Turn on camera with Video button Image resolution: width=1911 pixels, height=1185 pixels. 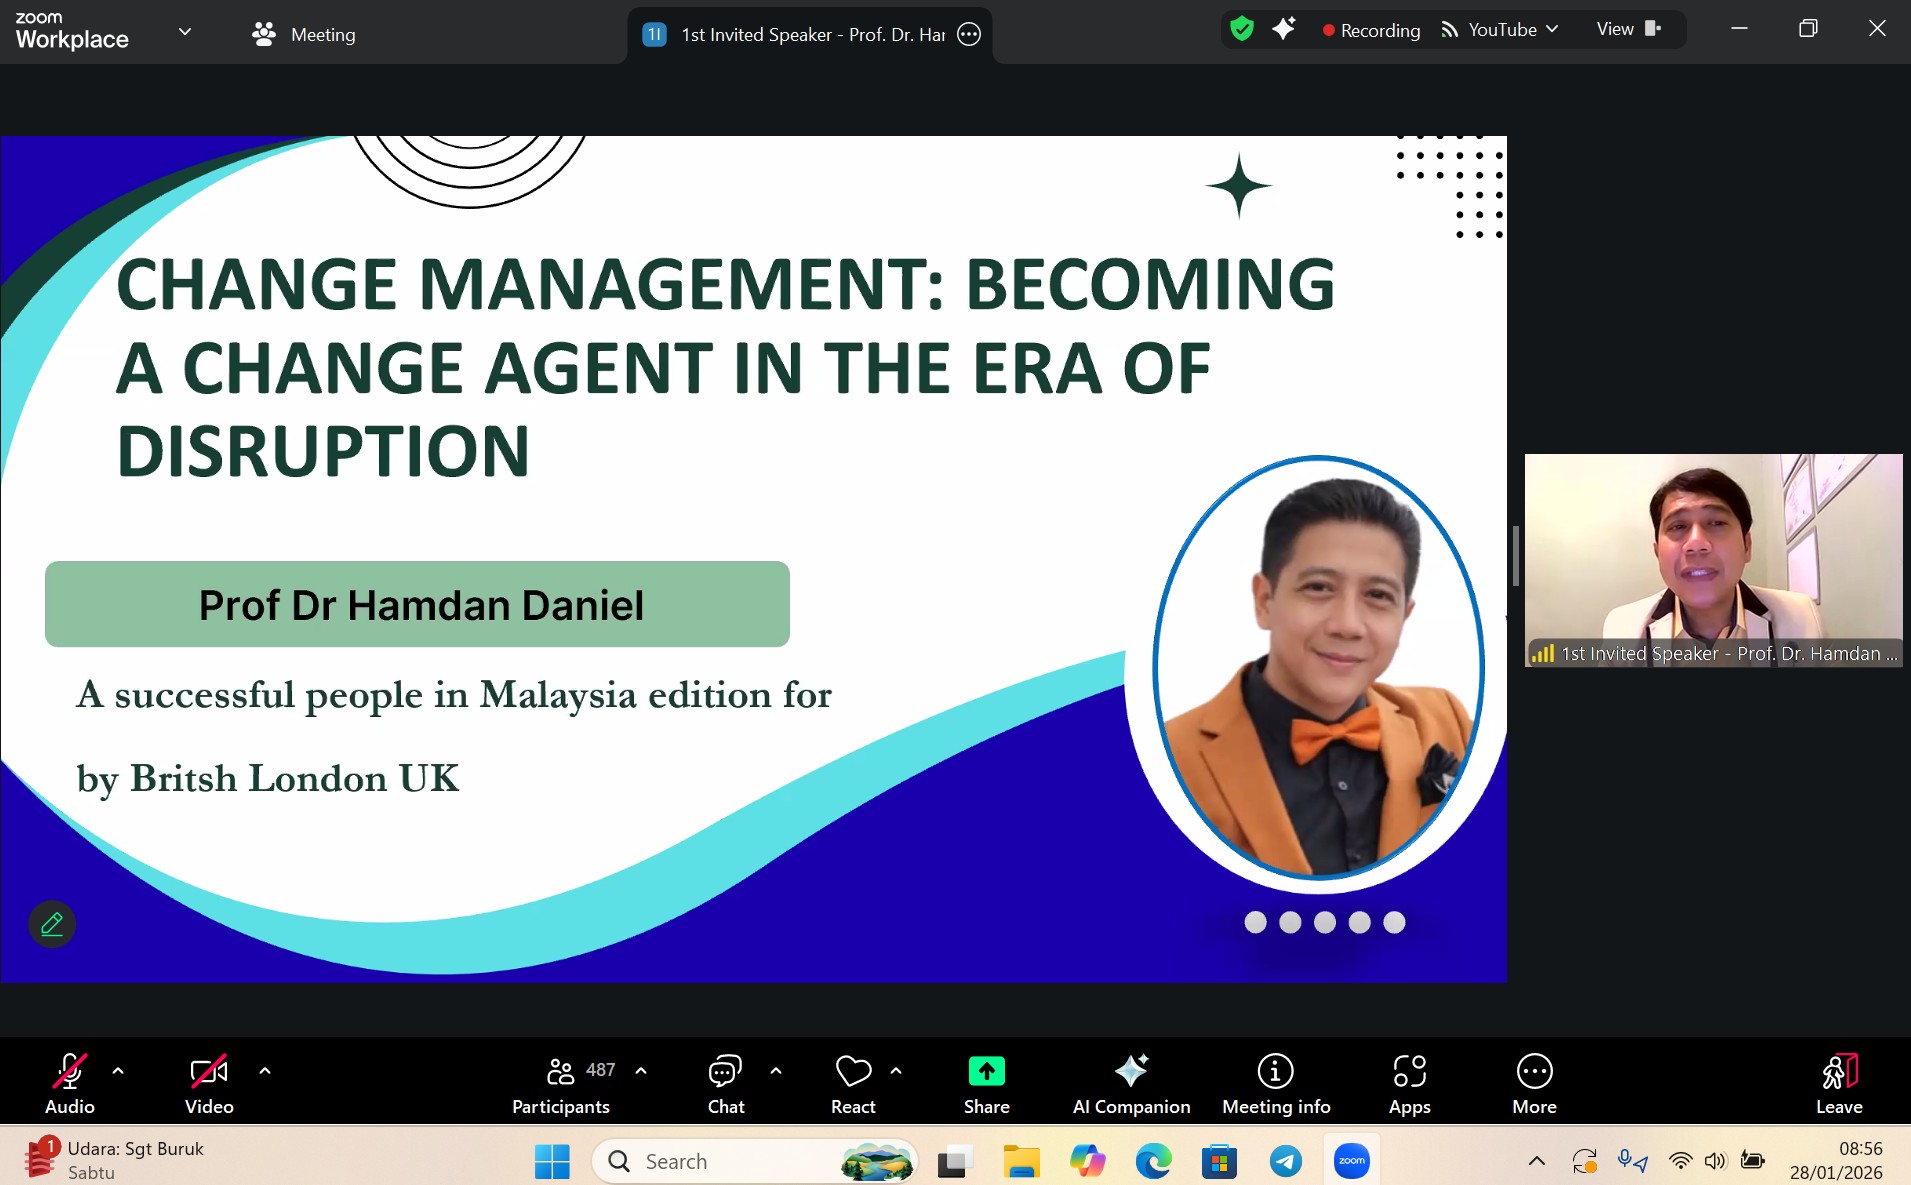[x=209, y=1083]
